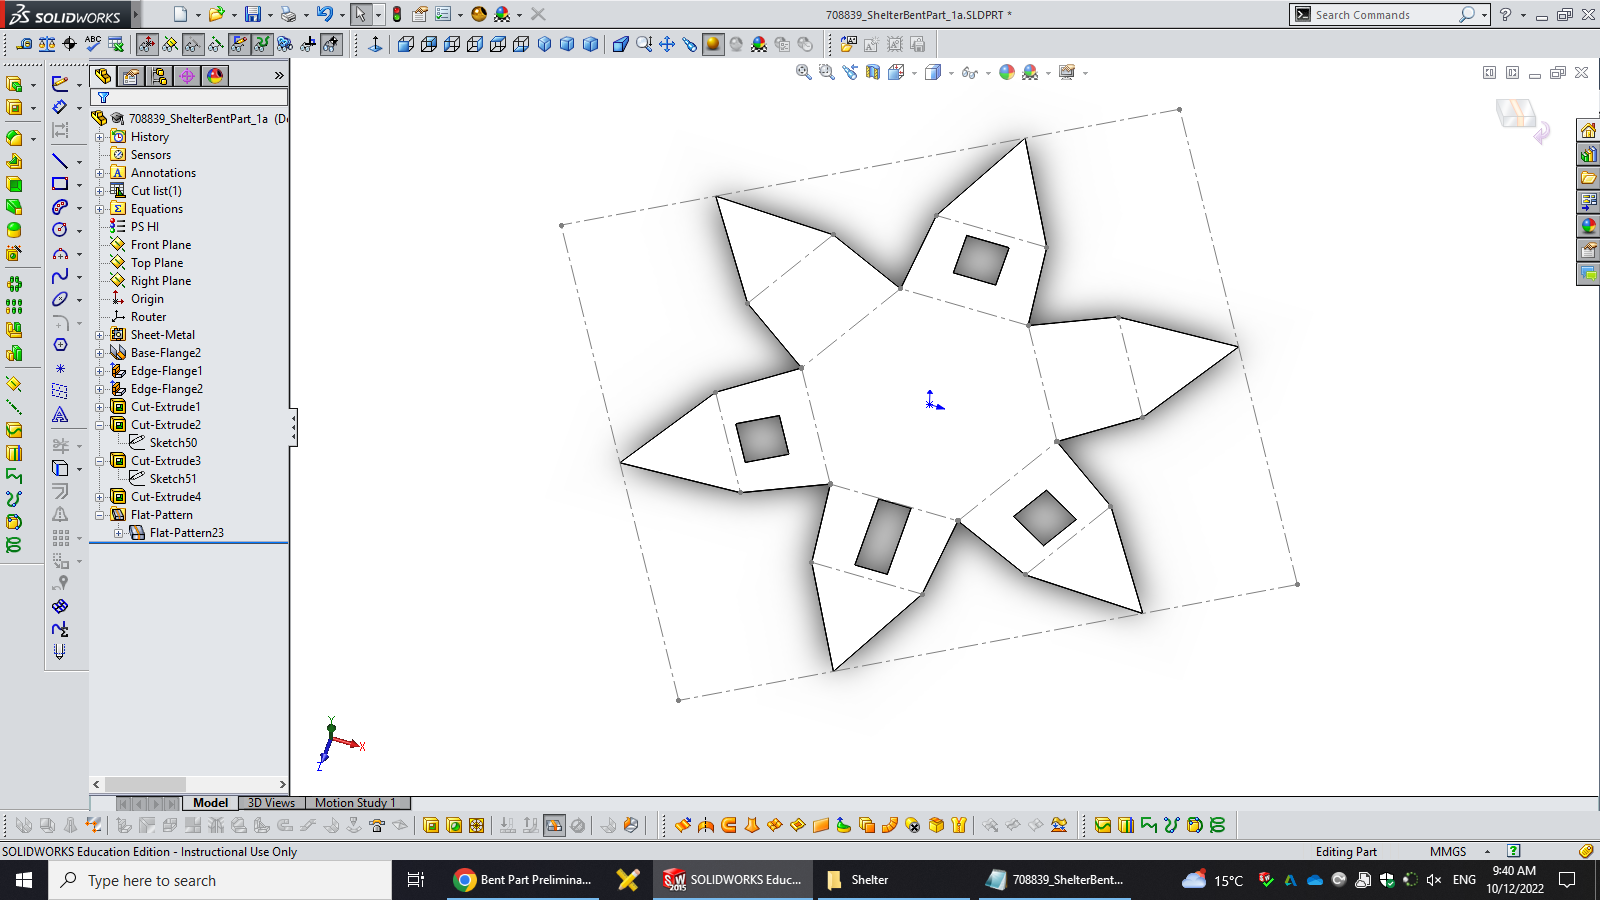Viewport: 1600px width, 900px height.
Task: Open the Windows Start menu
Action: (24, 880)
